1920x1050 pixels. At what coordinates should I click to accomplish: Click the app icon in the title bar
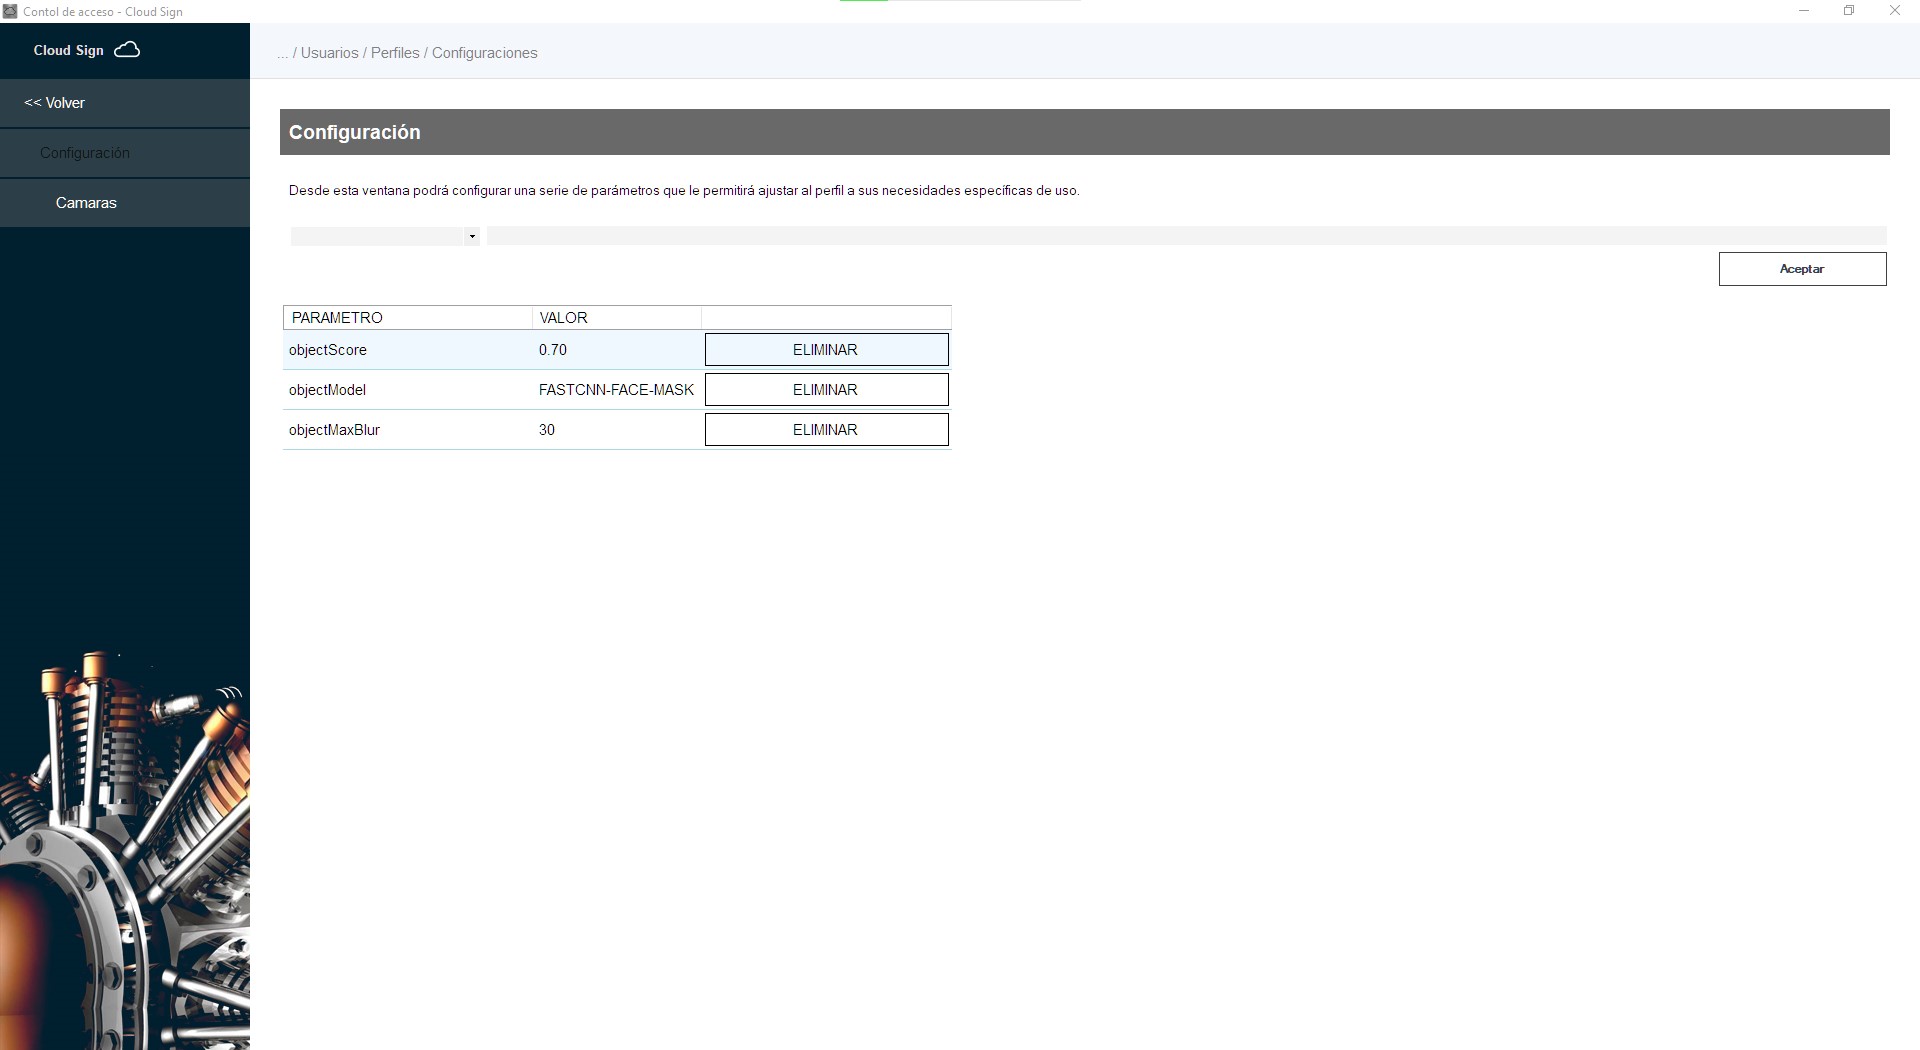(10, 11)
